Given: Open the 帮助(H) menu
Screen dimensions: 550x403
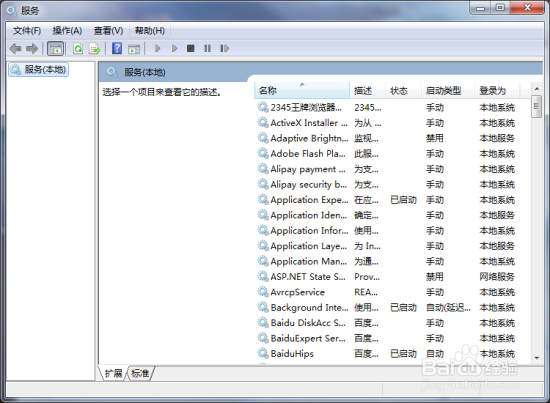Looking at the screenshot, I should [150, 31].
